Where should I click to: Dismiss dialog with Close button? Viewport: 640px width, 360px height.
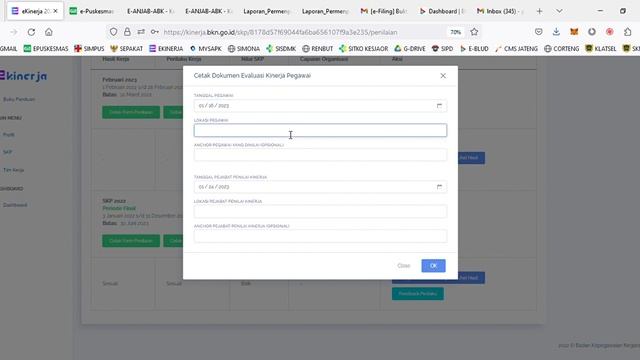click(x=403, y=266)
